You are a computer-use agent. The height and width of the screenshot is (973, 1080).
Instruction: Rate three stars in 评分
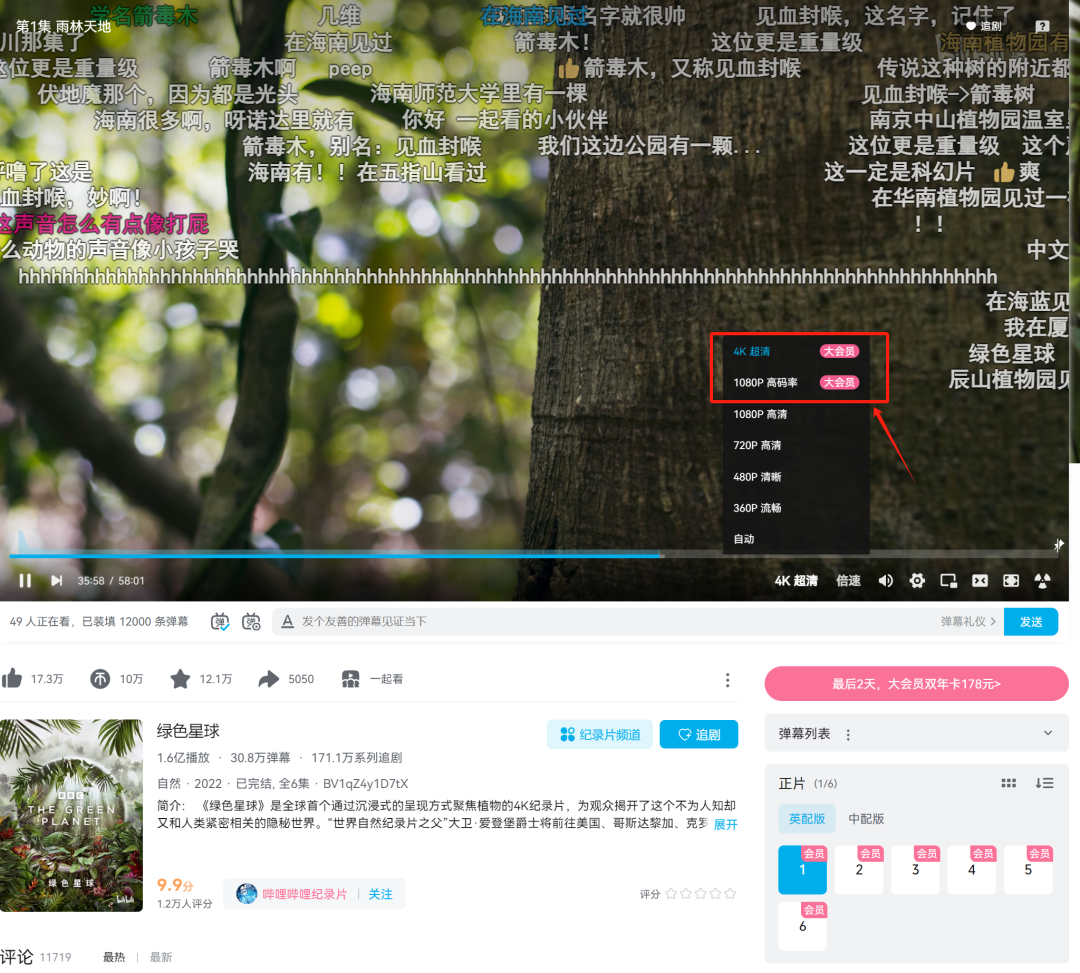pyautogui.click(x=700, y=894)
